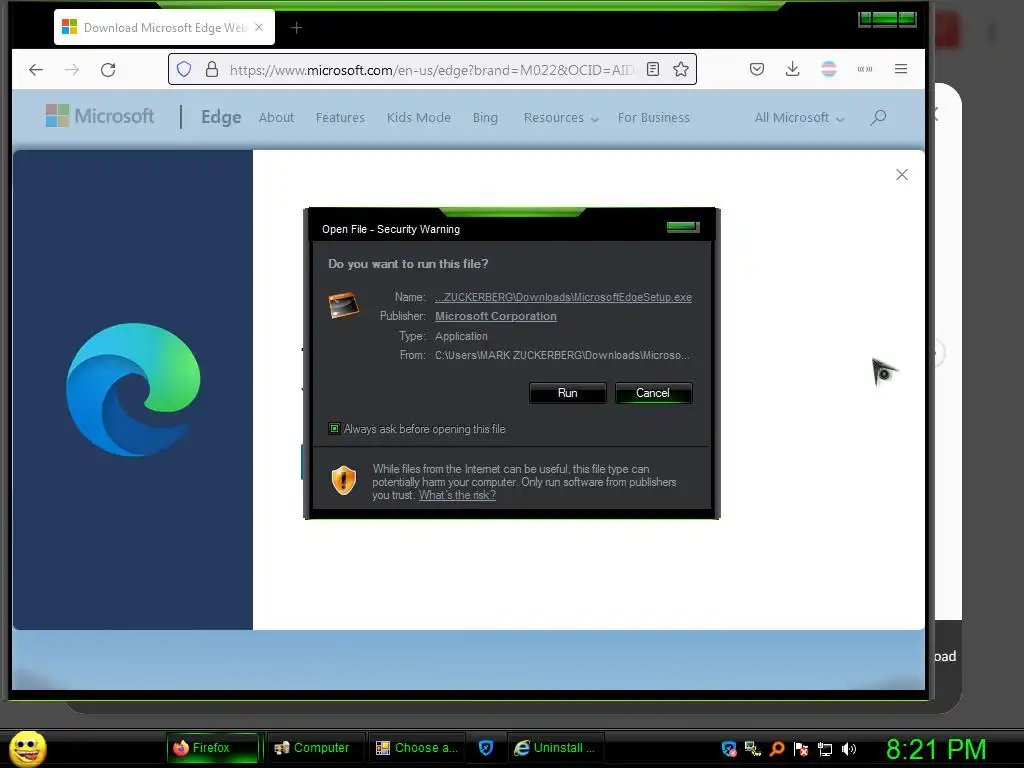Click the Edge logo image

(x=133, y=390)
